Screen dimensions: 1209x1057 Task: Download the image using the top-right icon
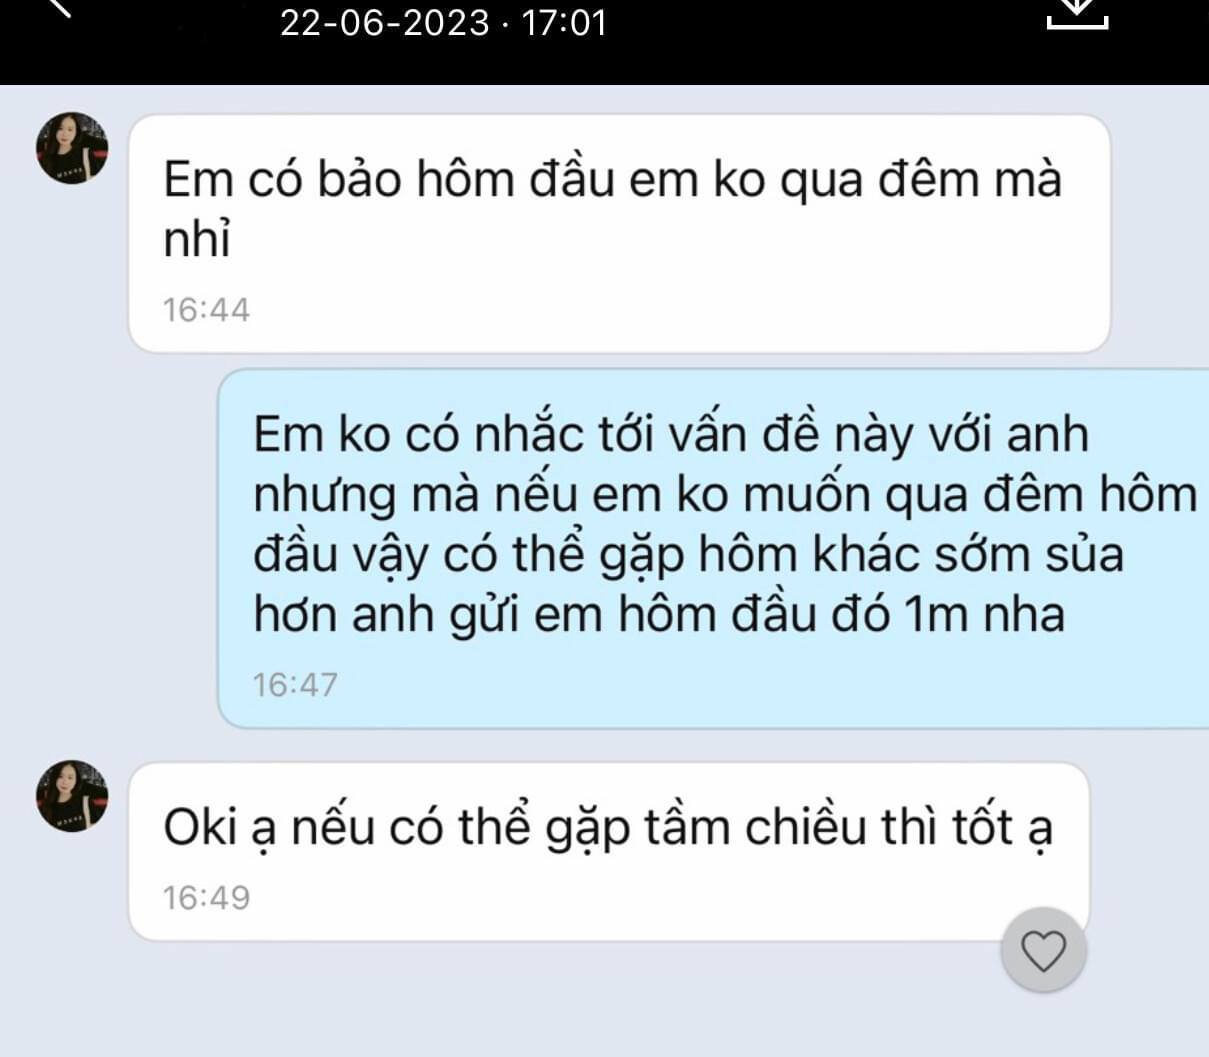pos(1077,12)
